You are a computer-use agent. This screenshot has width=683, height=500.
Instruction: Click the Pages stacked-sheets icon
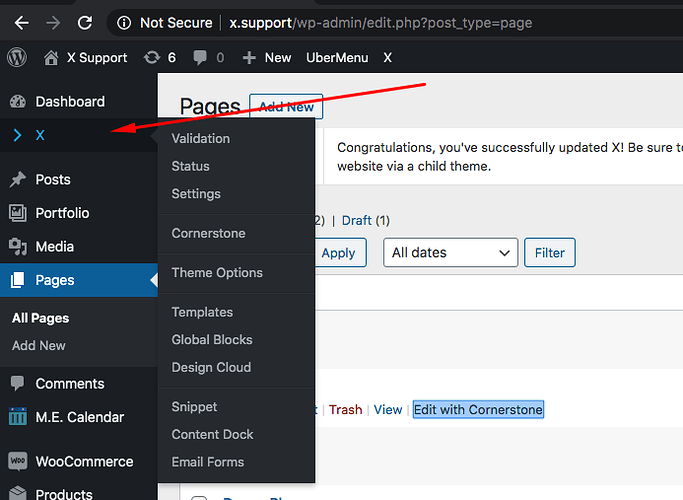tap(17, 280)
